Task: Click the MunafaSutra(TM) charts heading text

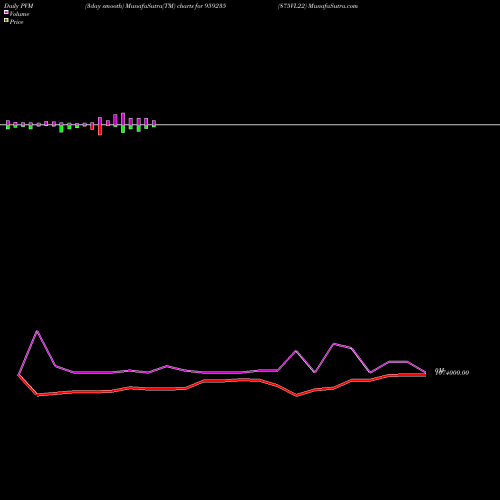Action: pos(155,6)
